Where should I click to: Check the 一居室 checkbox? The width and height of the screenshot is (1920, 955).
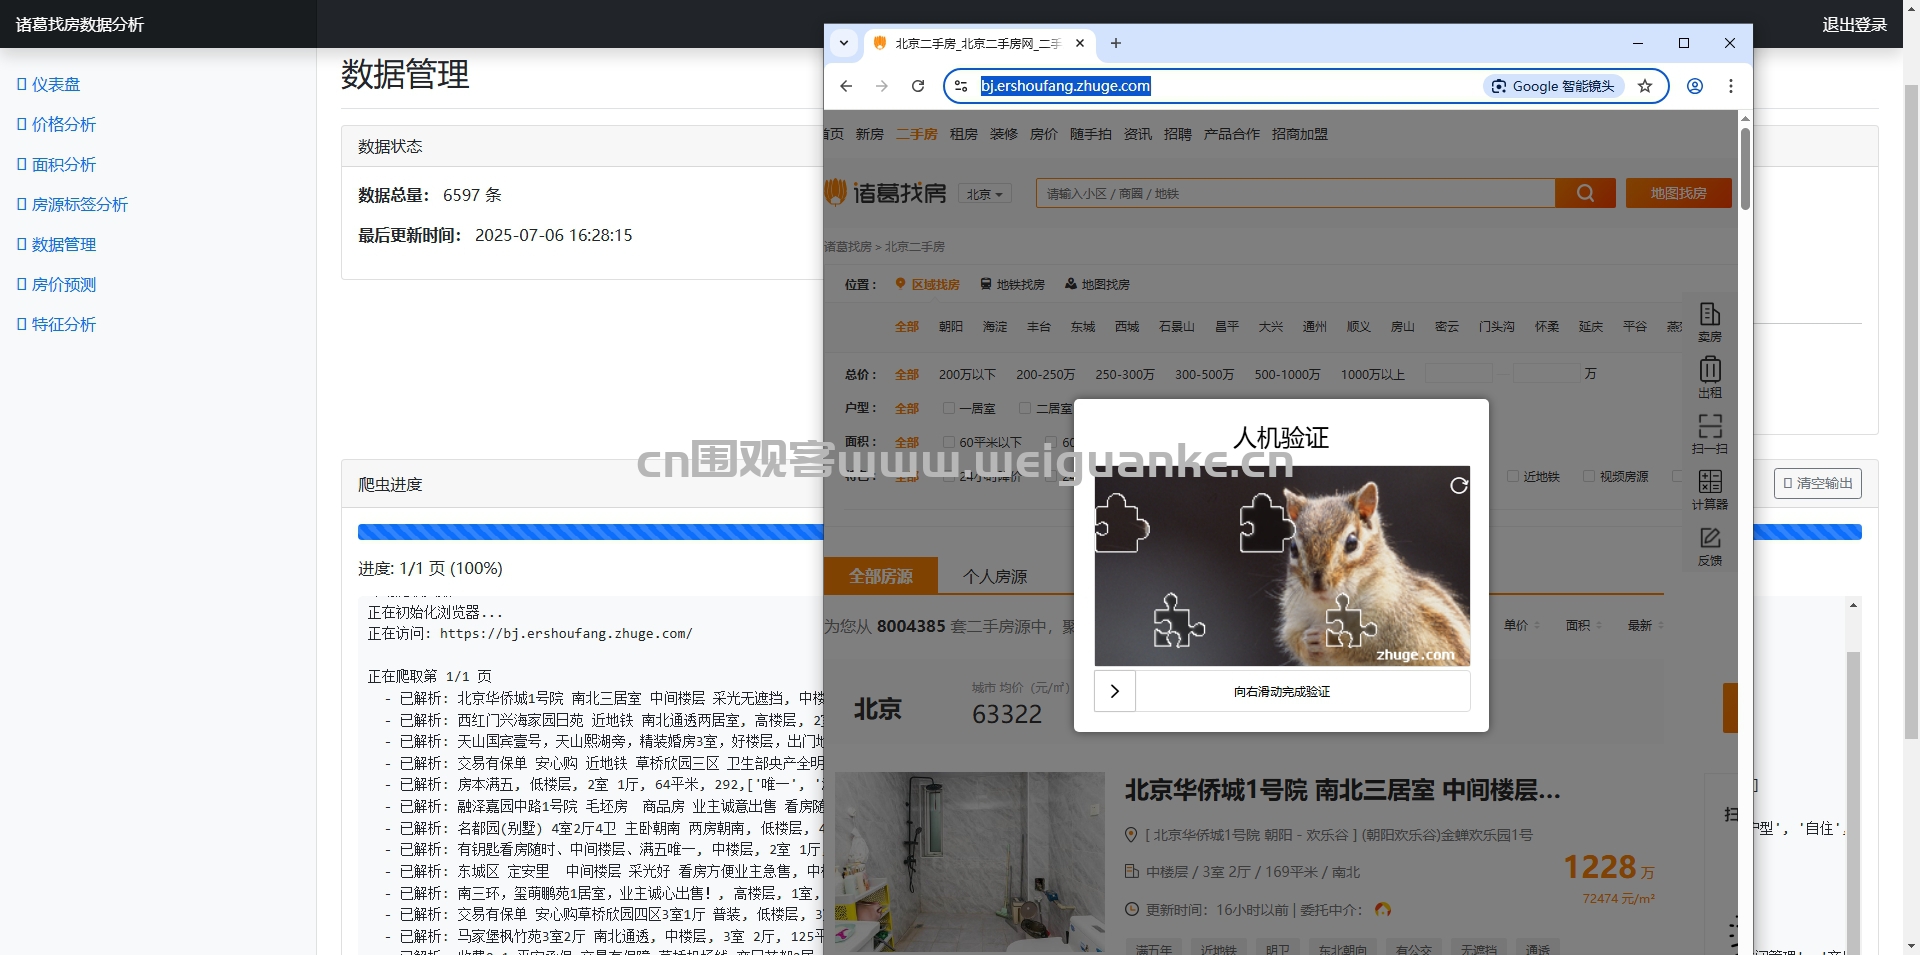[949, 408]
